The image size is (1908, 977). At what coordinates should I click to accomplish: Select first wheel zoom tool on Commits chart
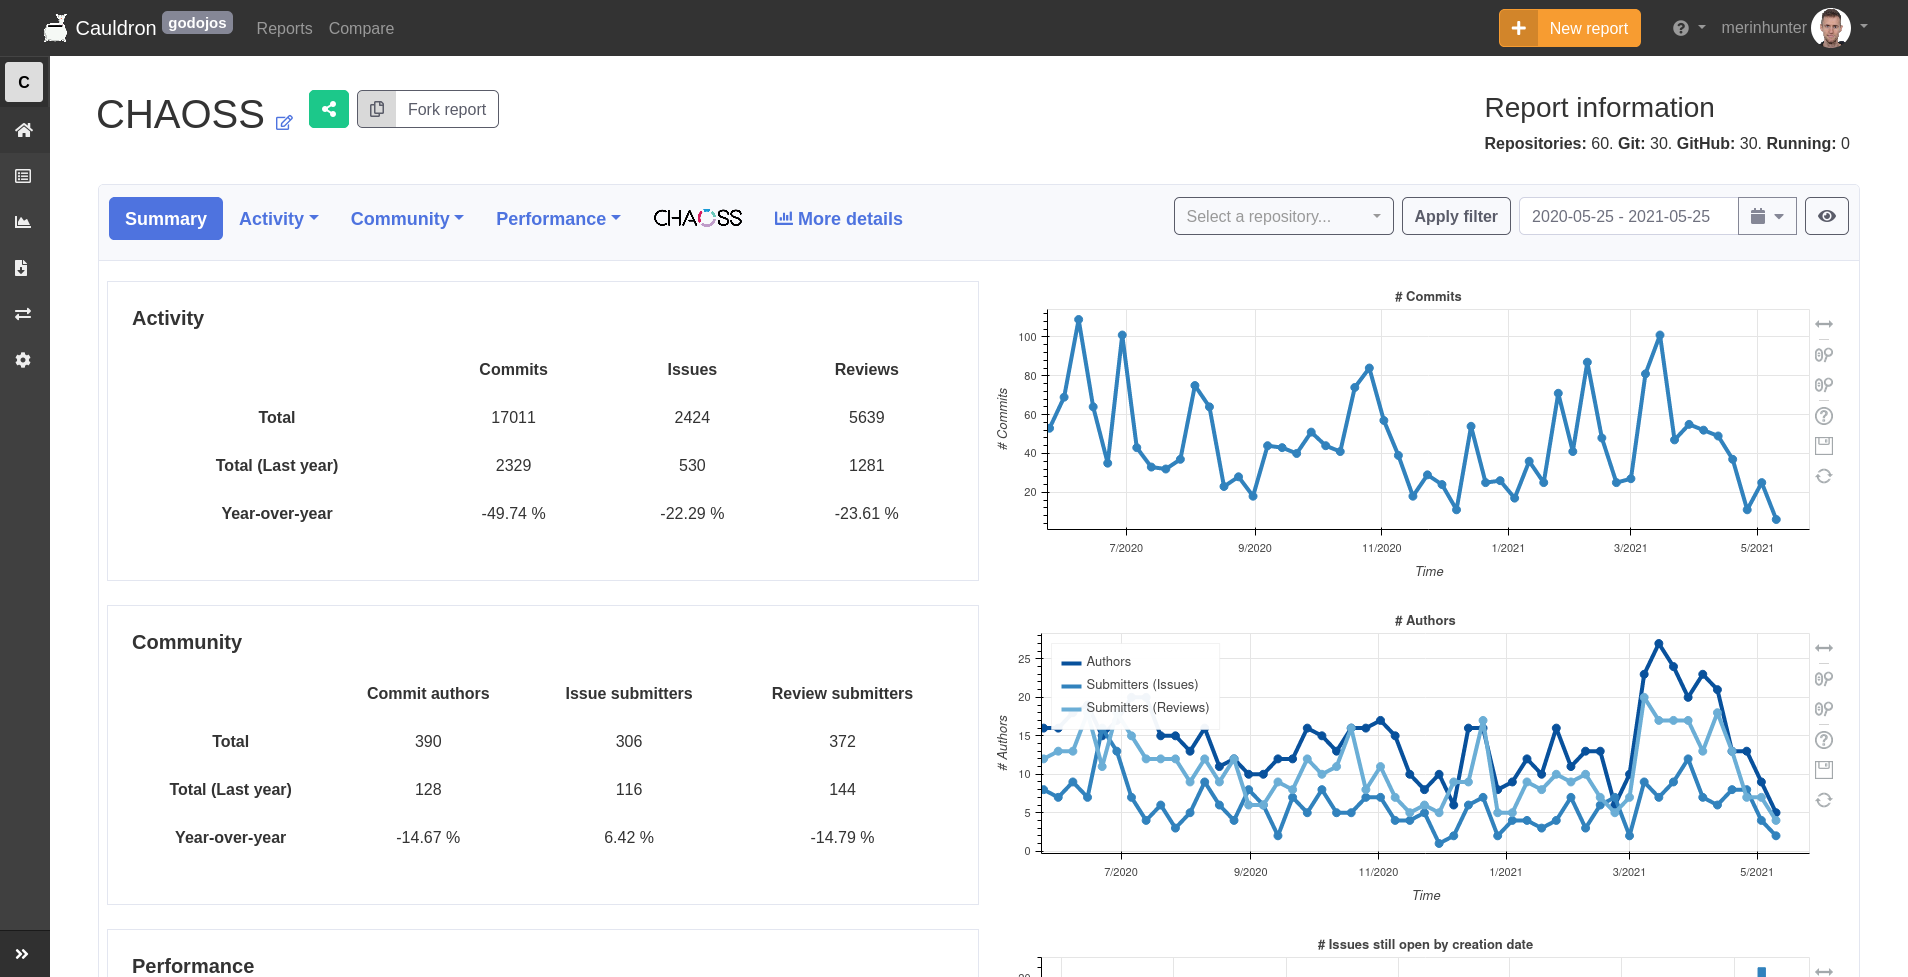(x=1824, y=355)
